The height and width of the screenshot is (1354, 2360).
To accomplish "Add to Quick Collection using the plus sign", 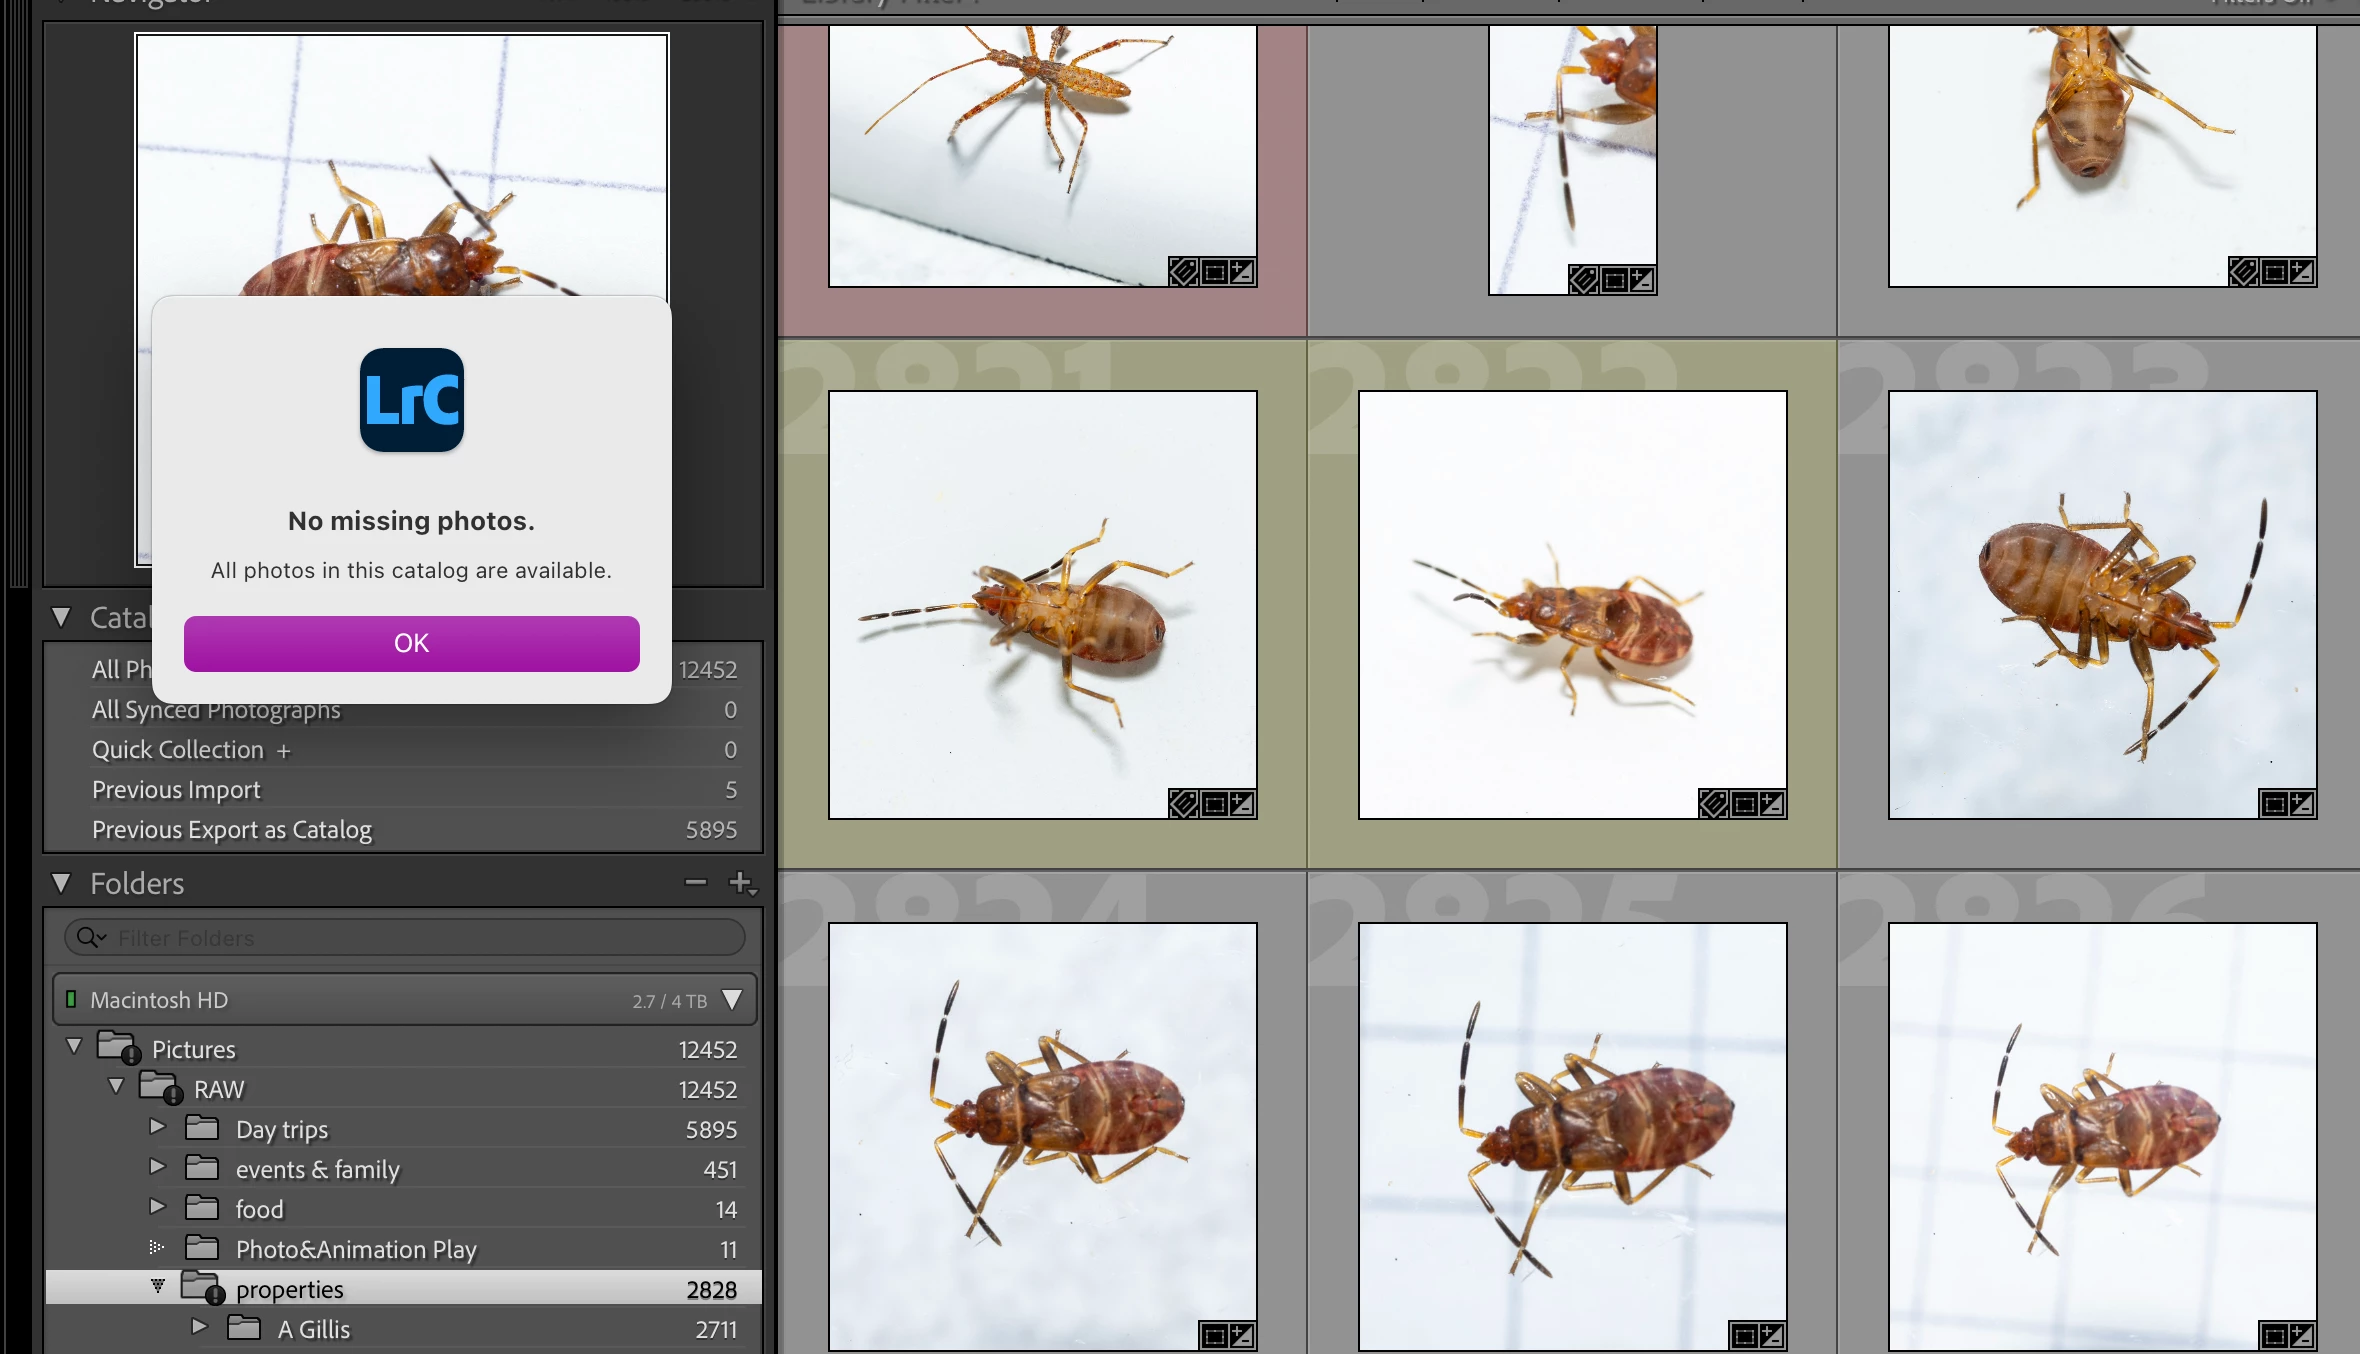I will click(284, 751).
